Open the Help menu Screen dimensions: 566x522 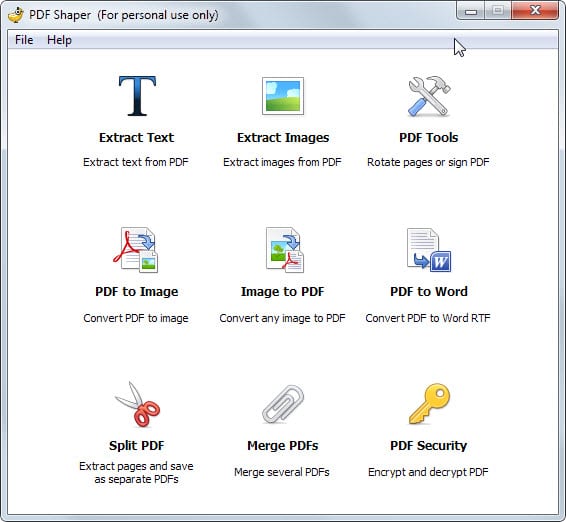pyautogui.click(x=59, y=40)
